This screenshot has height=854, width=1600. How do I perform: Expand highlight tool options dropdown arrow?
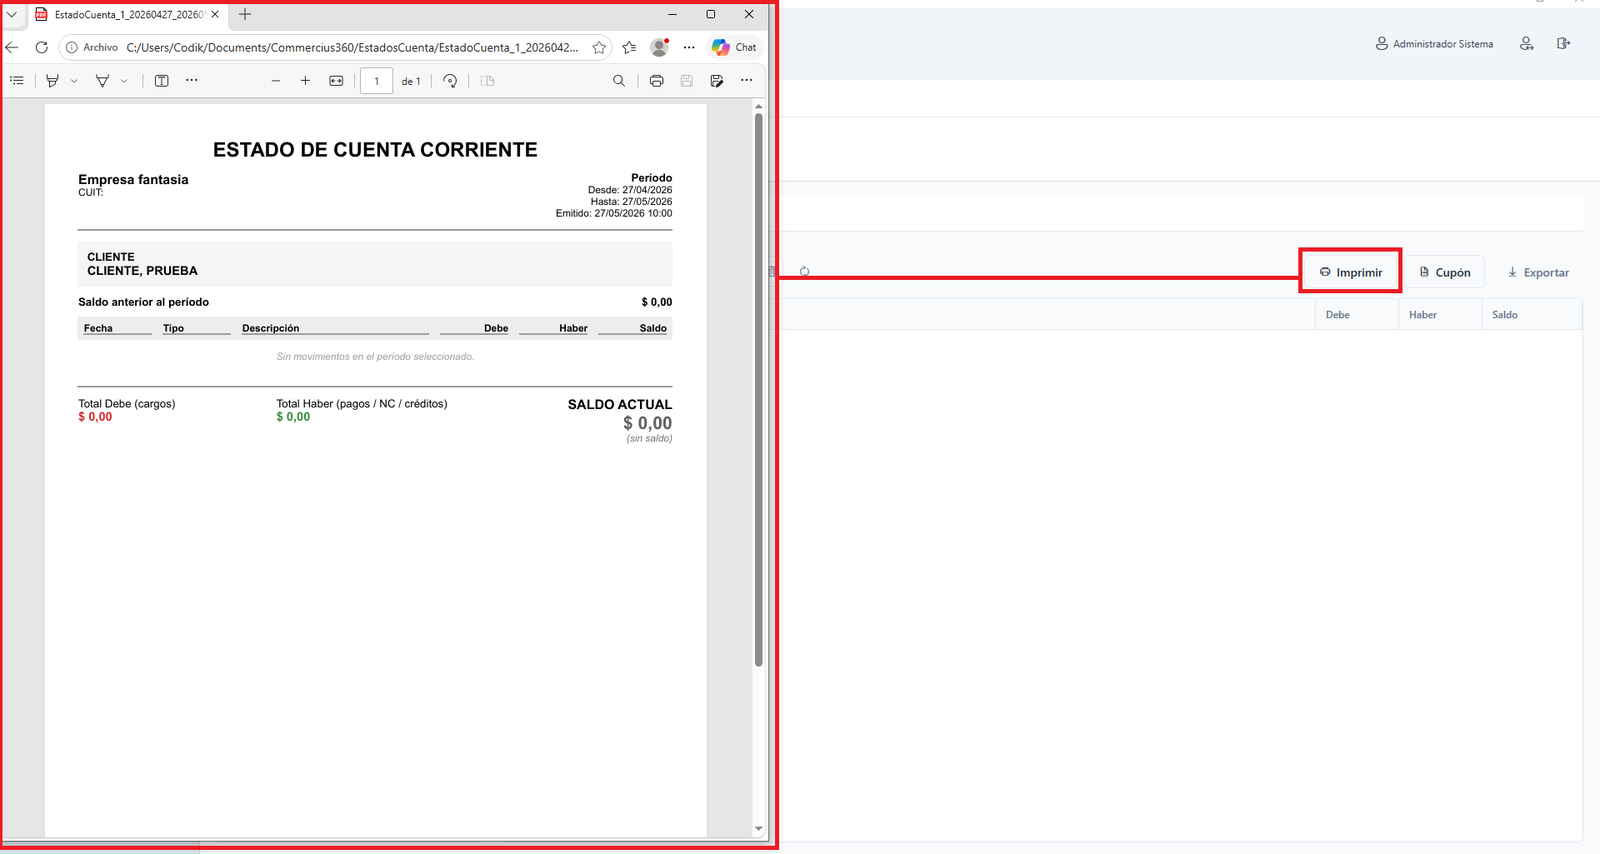pos(124,81)
